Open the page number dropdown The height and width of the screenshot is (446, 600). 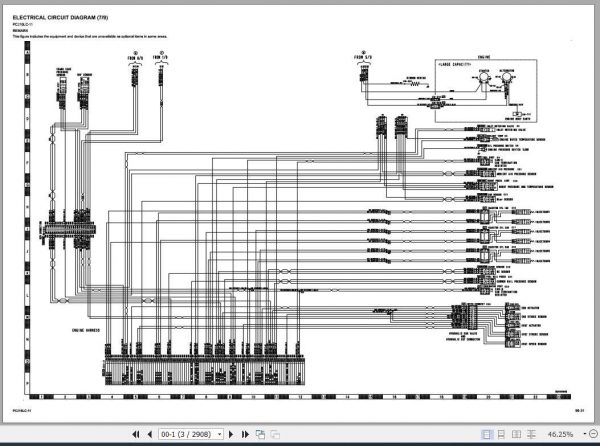220,434
